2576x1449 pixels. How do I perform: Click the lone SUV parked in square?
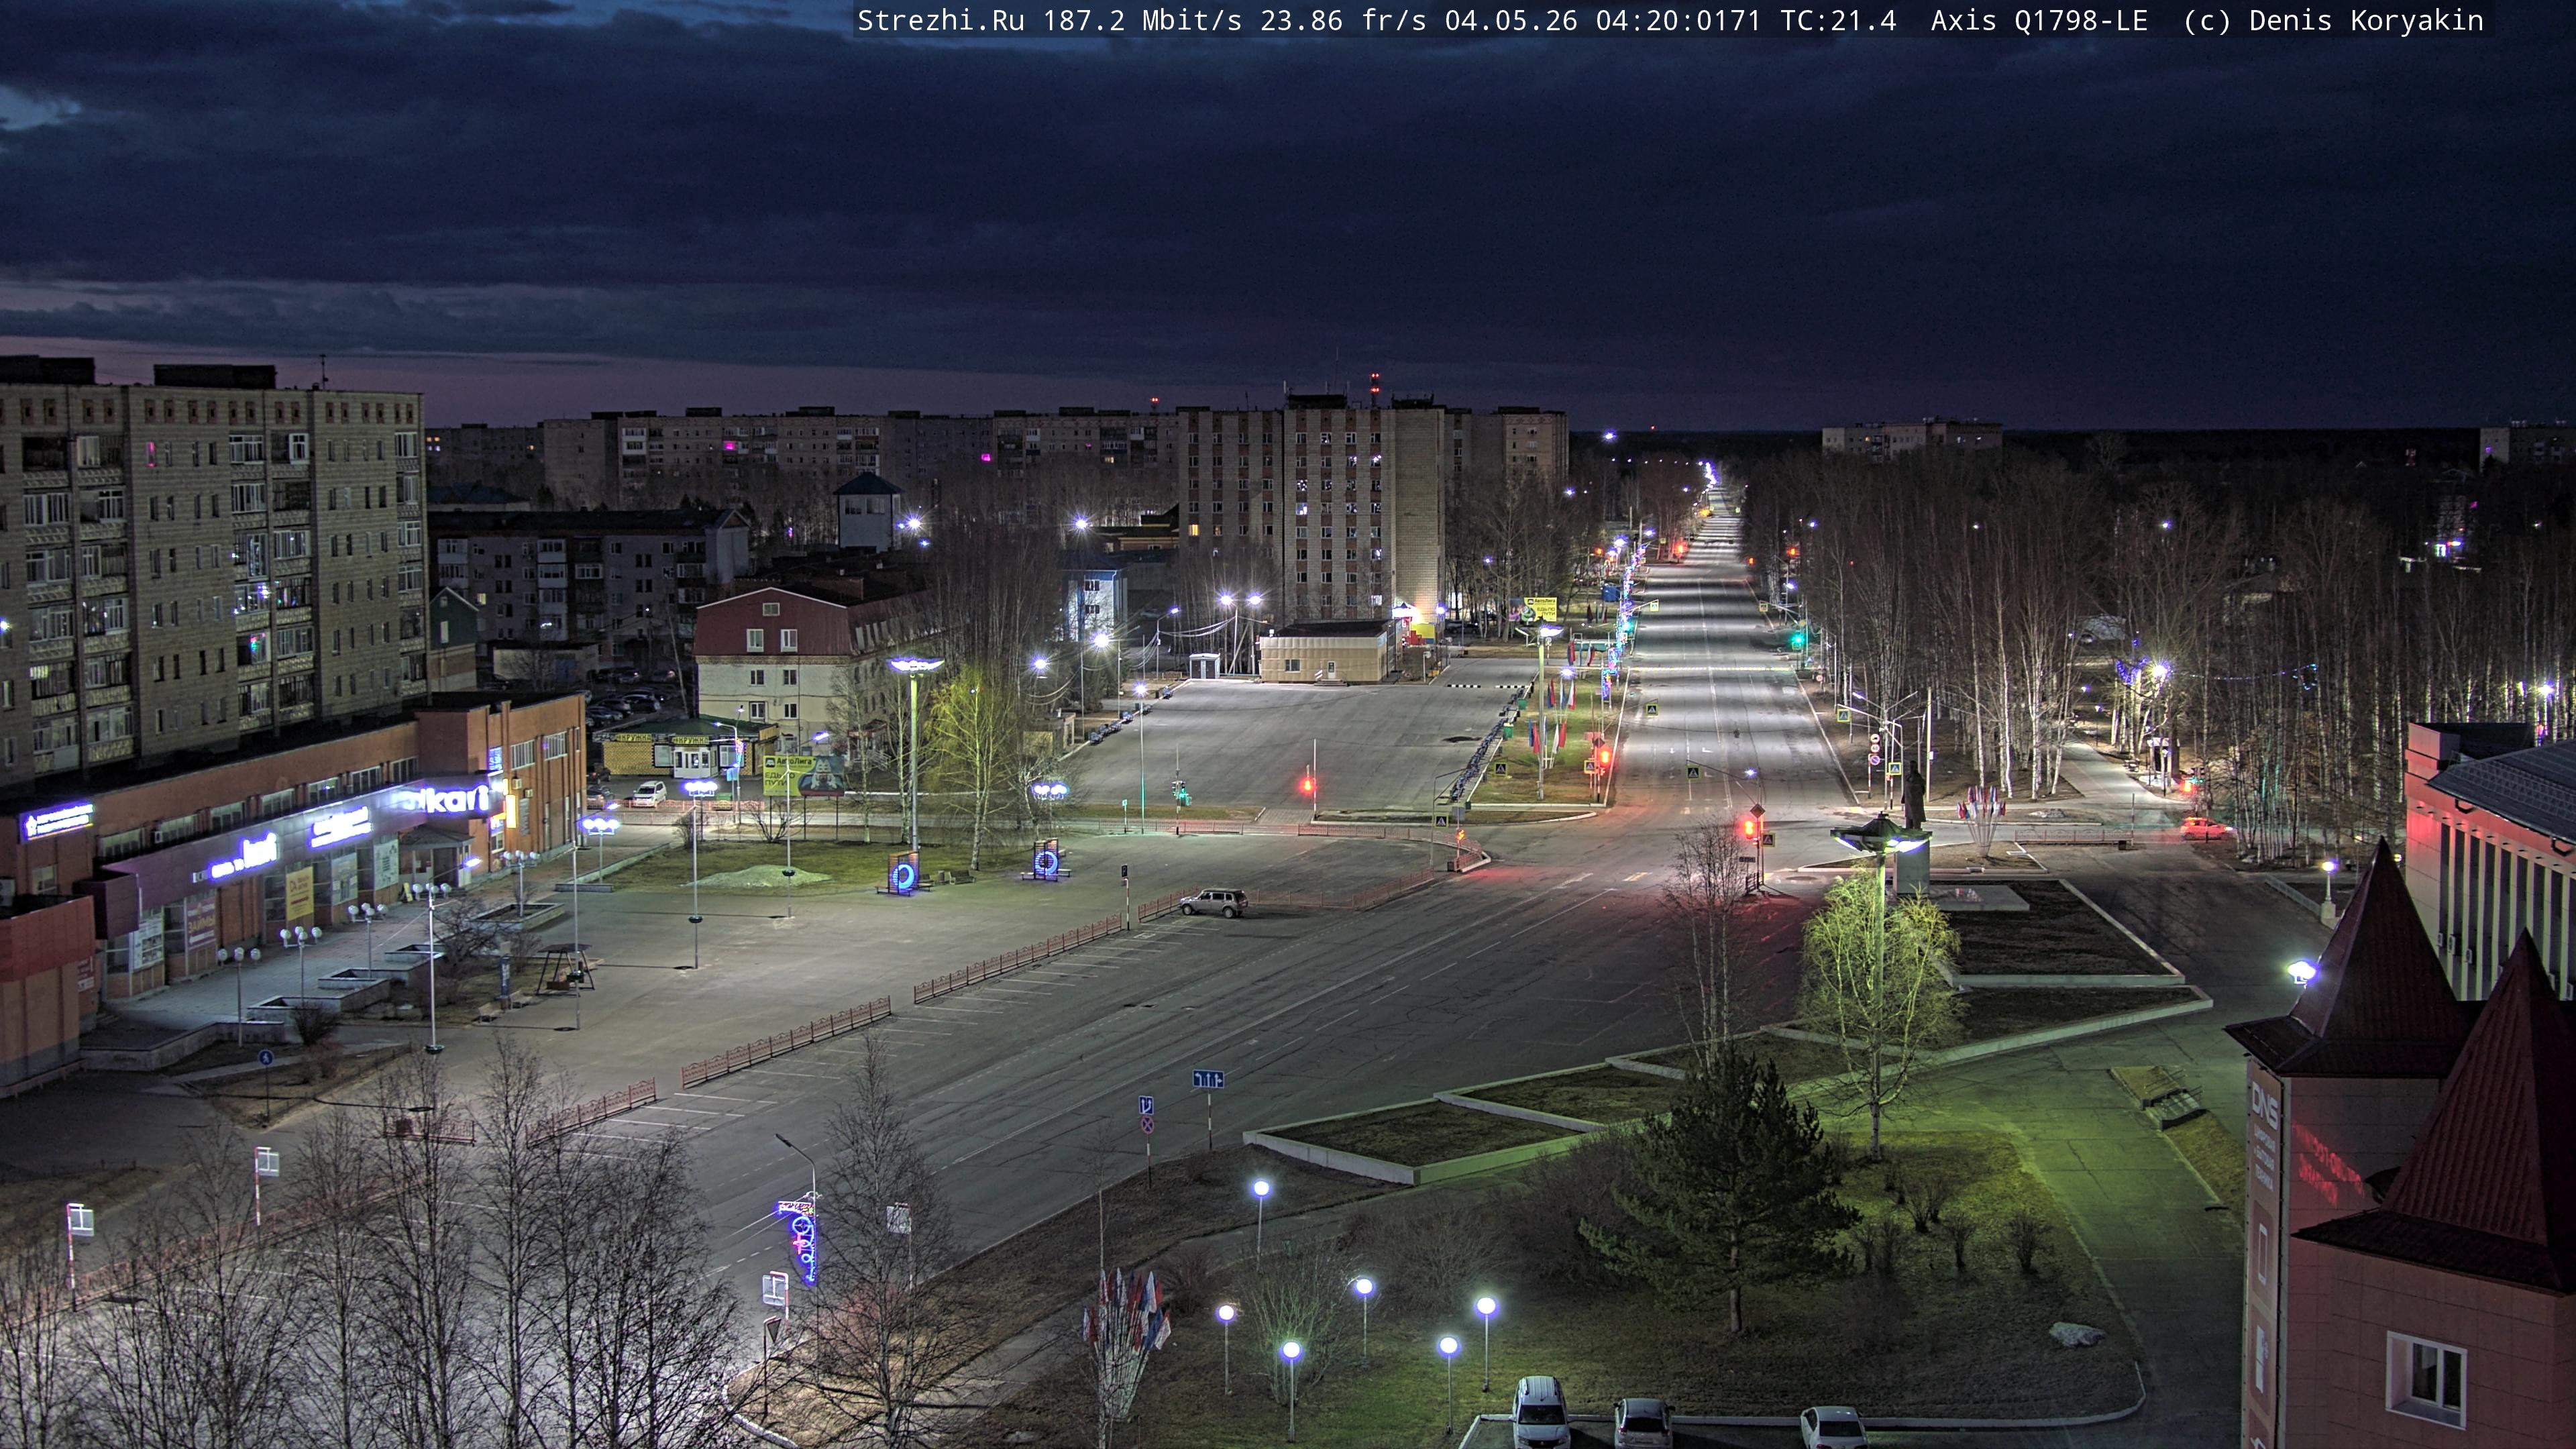tap(1213, 902)
